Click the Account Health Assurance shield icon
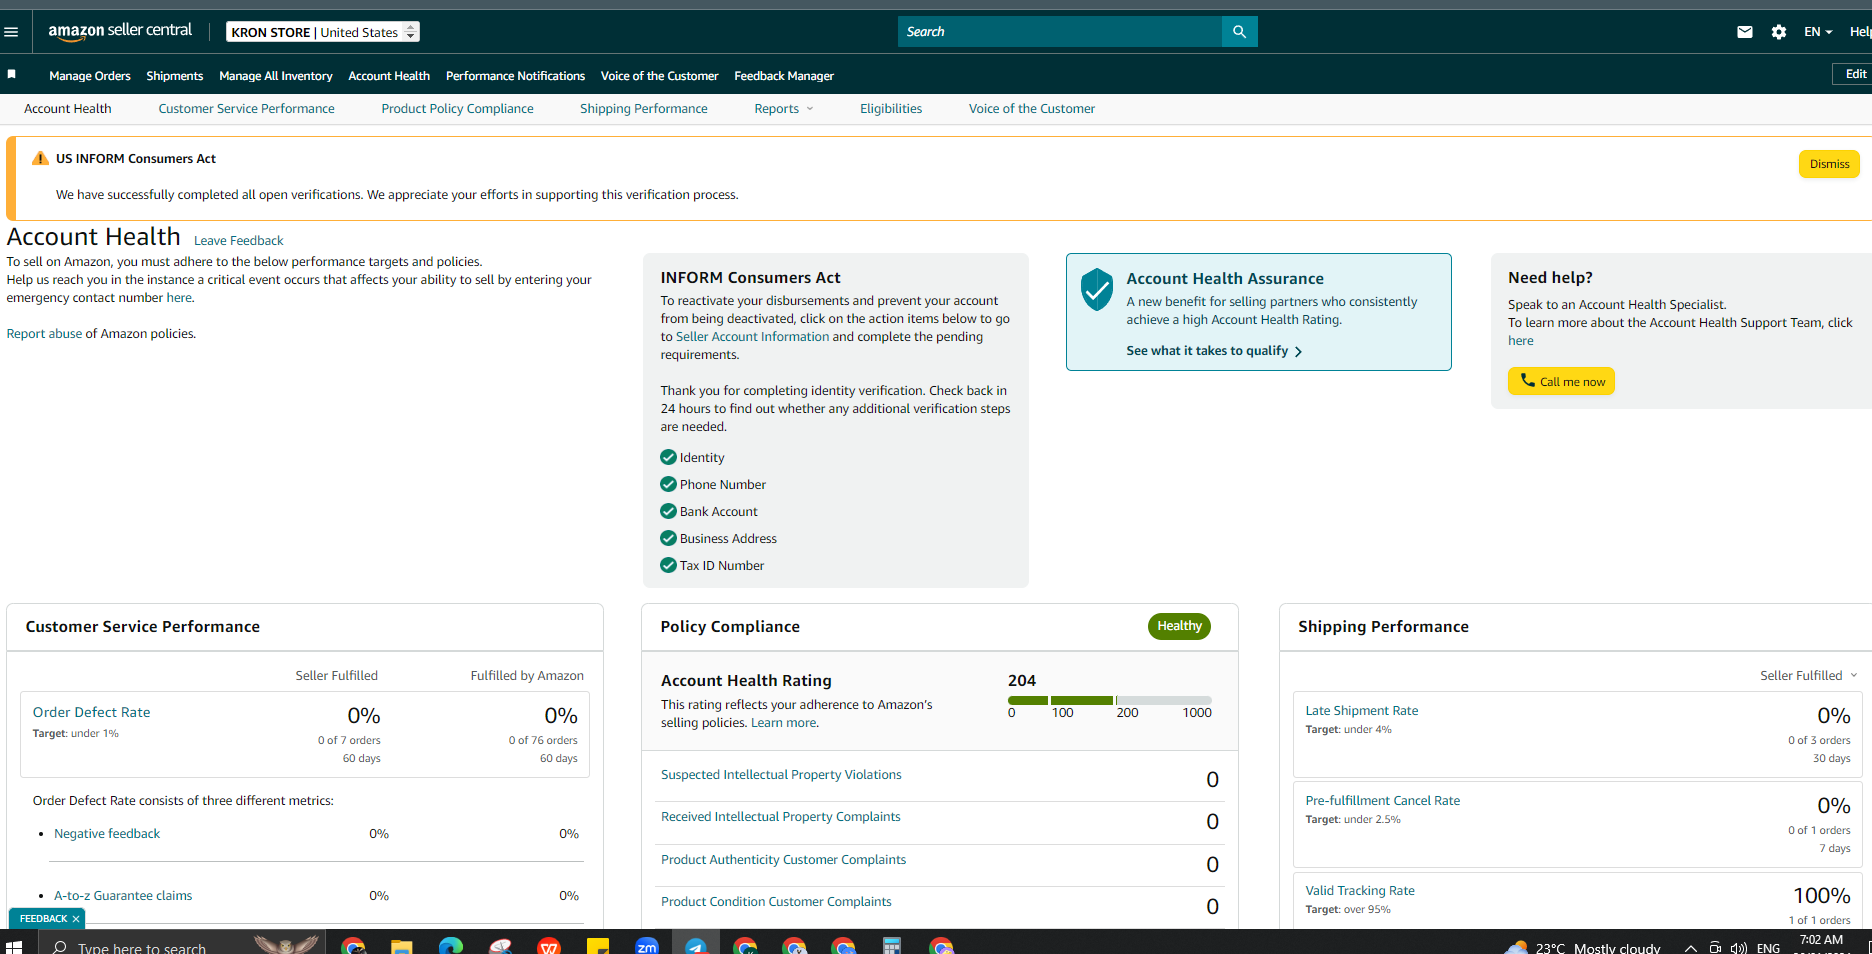The width and height of the screenshot is (1872, 954). click(x=1097, y=290)
